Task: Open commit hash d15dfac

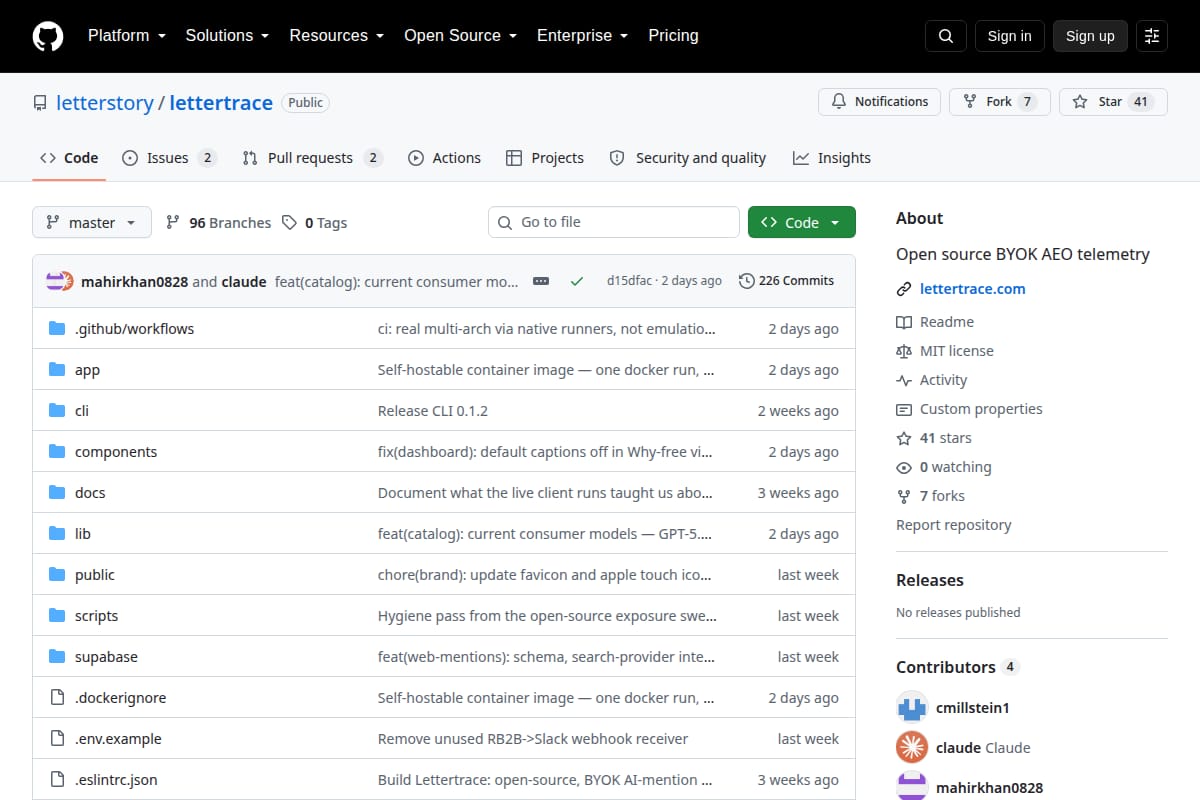Action: coord(630,281)
